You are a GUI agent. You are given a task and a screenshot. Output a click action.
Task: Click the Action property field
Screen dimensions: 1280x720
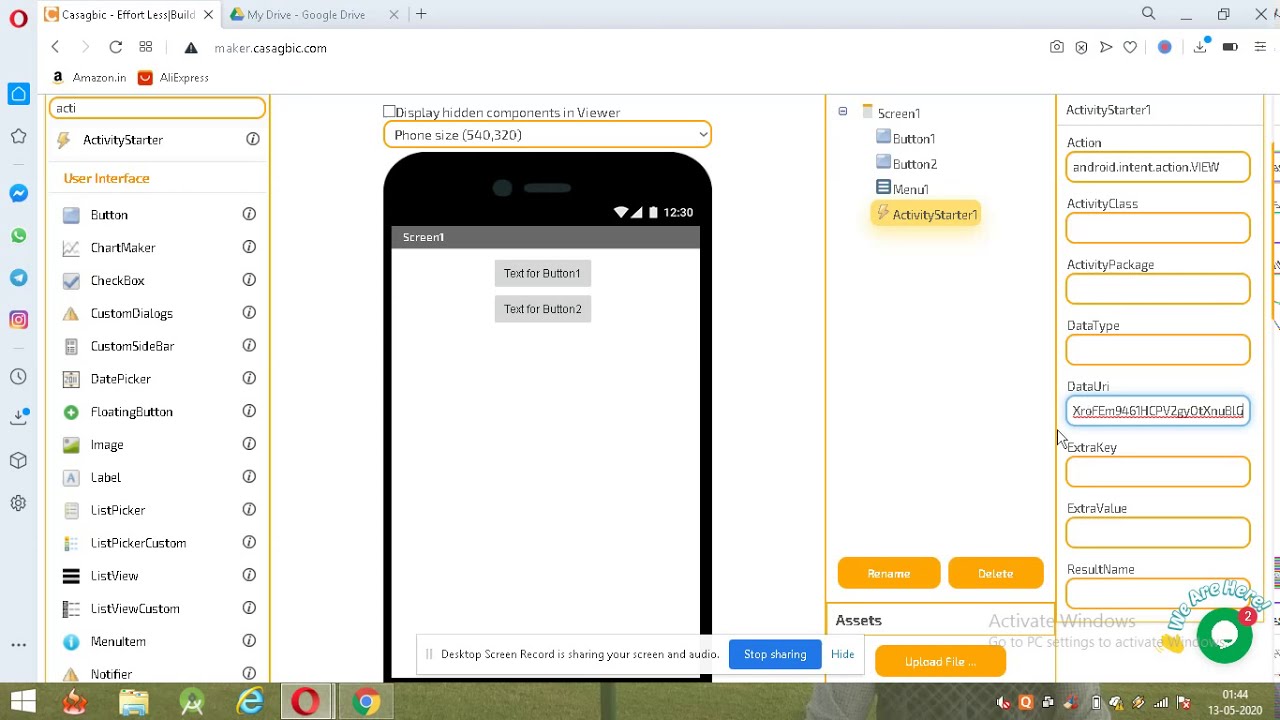[1158, 167]
